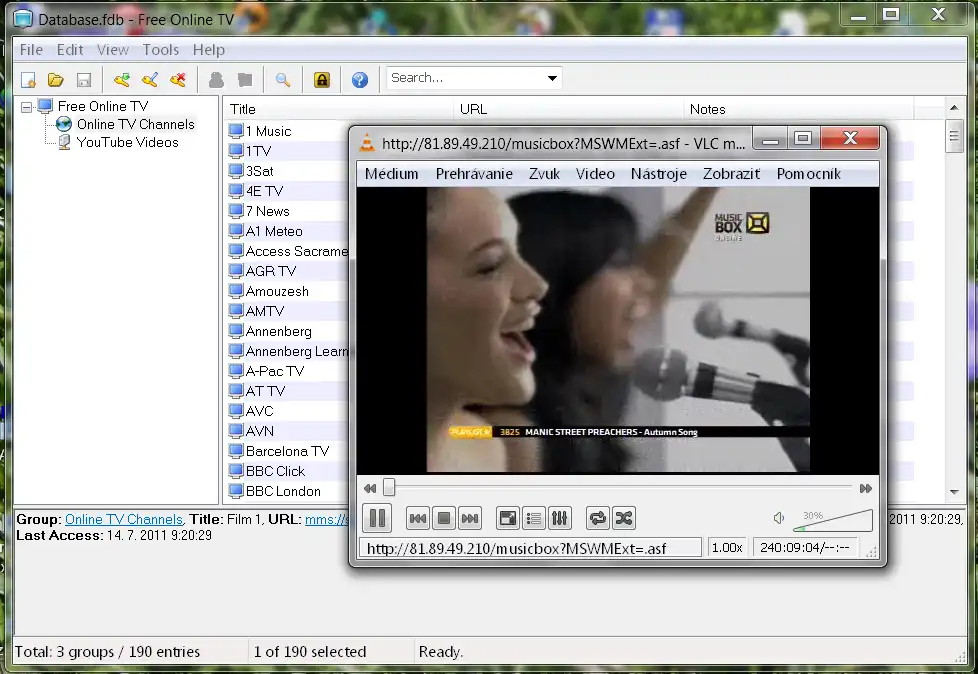The height and width of the screenshot is (674, 978).
Task: Click the grey flag toolbar icon
Action: click(x=245, y=80)
